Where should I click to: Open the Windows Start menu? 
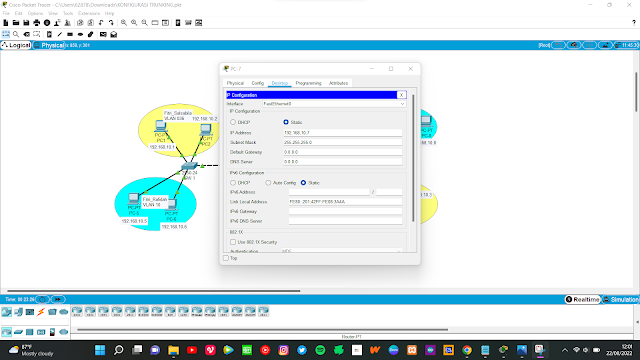tap(100, 350)
